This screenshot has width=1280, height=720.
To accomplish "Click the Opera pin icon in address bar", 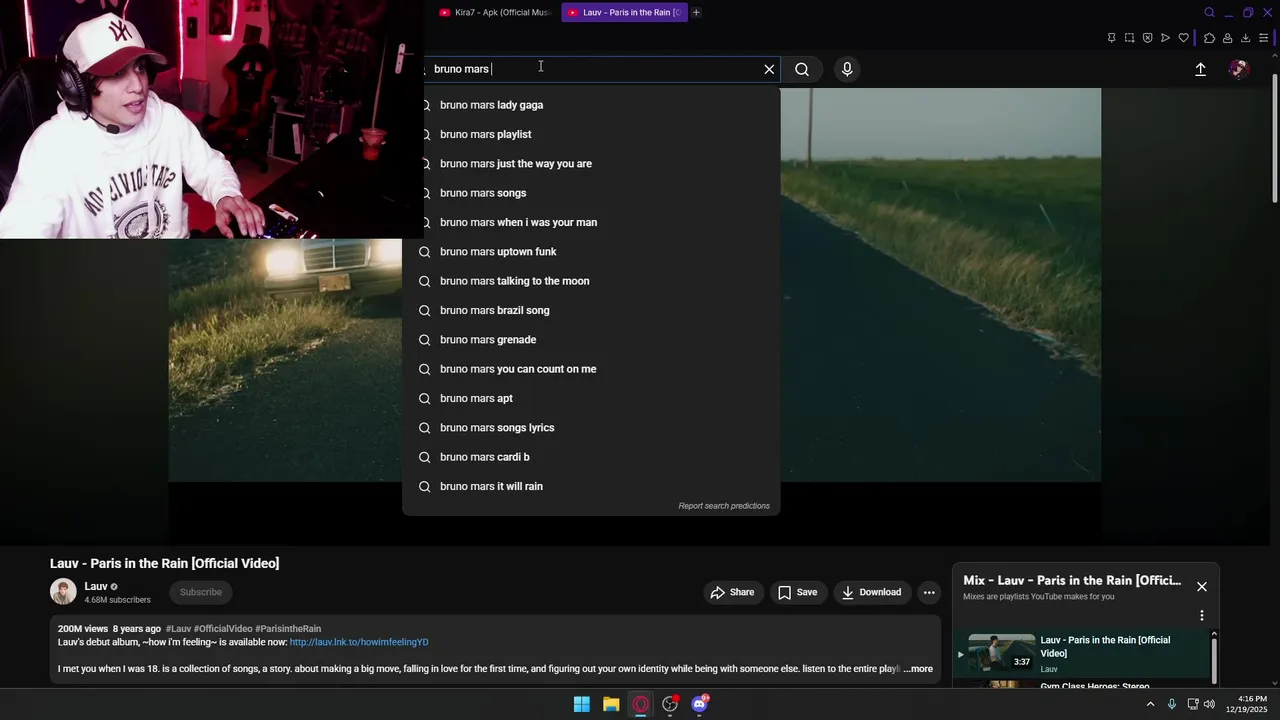I will click(1111, 38).
